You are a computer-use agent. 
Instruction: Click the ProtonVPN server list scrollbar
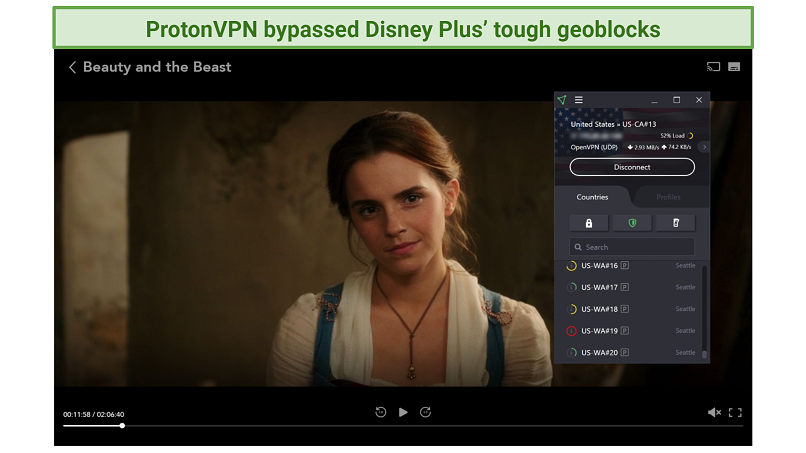(x=704, y=354)
